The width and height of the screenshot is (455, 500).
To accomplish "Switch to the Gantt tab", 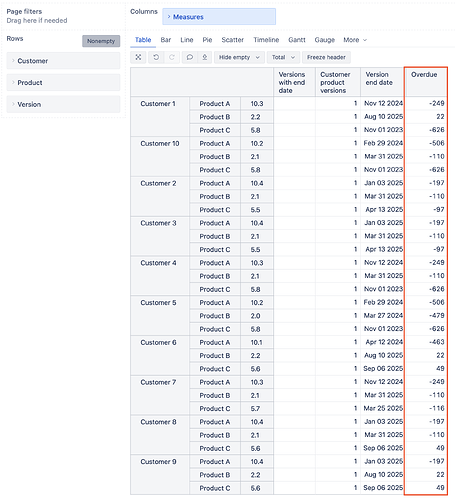I will pos(297,40).
